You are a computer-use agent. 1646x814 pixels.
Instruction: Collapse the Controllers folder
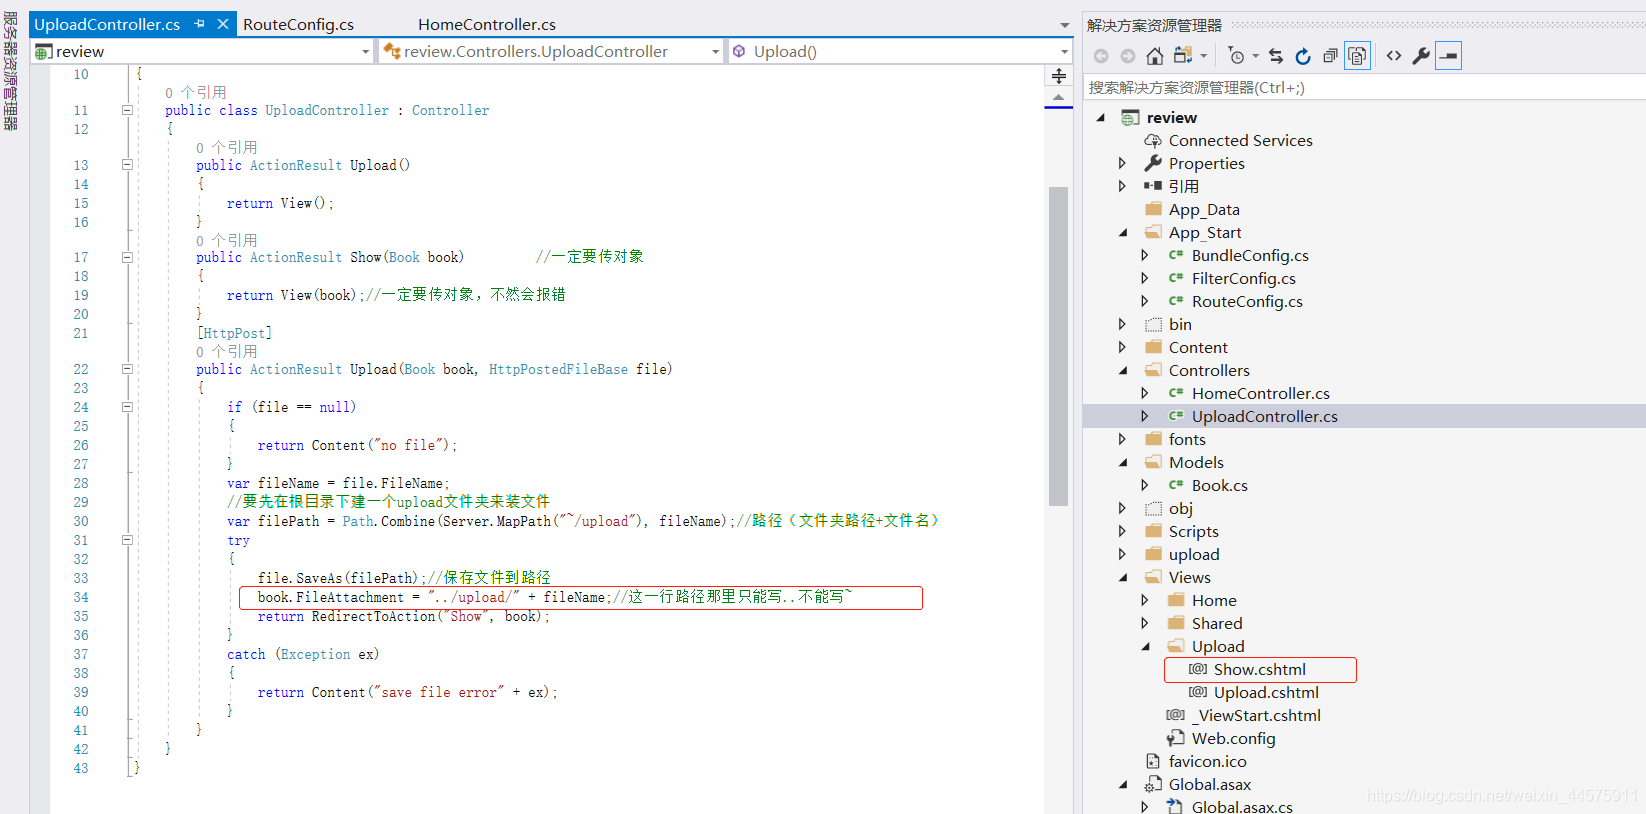click(x=1122, y=371)
